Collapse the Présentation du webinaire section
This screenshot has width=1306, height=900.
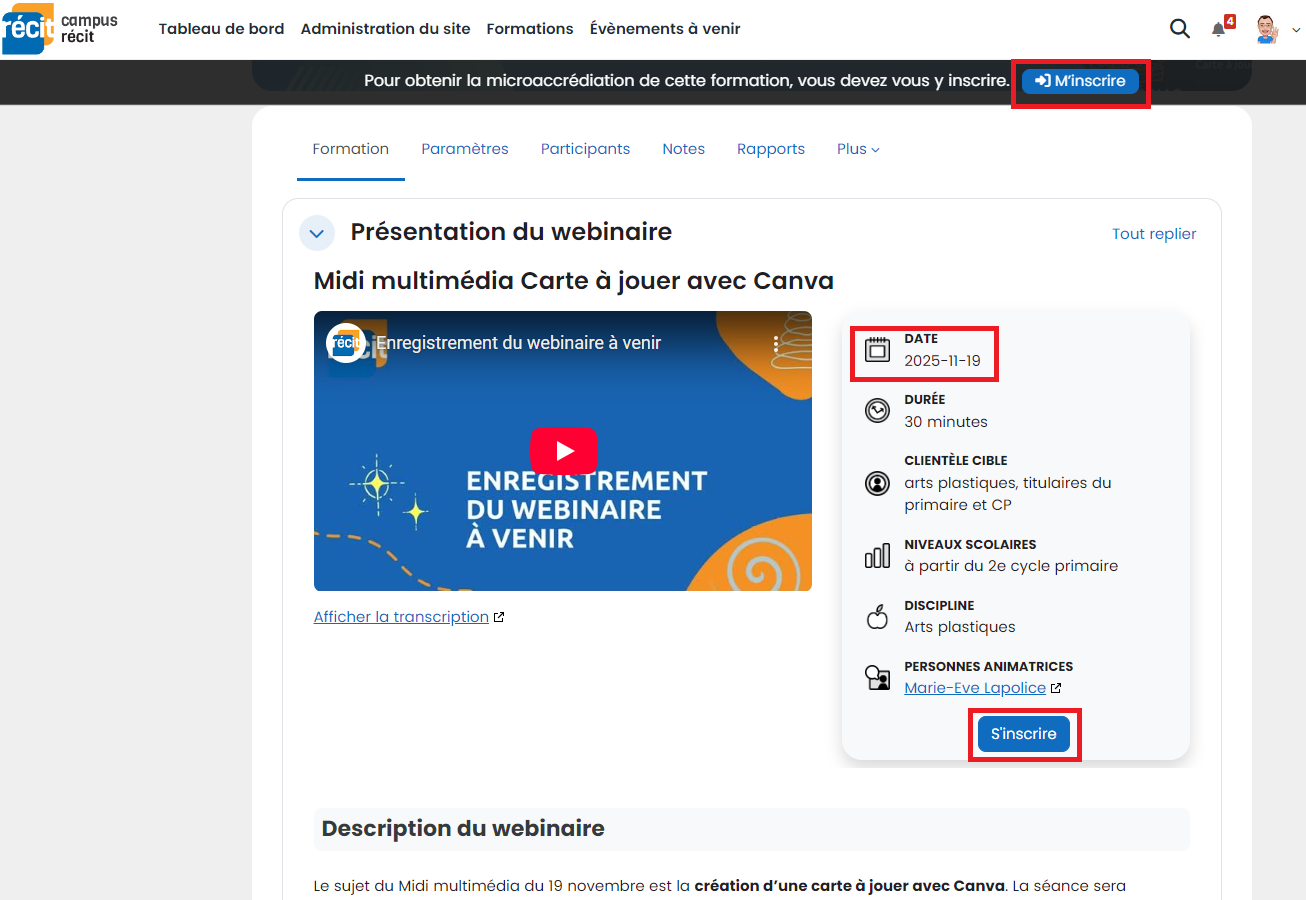(x=316, y=232)
